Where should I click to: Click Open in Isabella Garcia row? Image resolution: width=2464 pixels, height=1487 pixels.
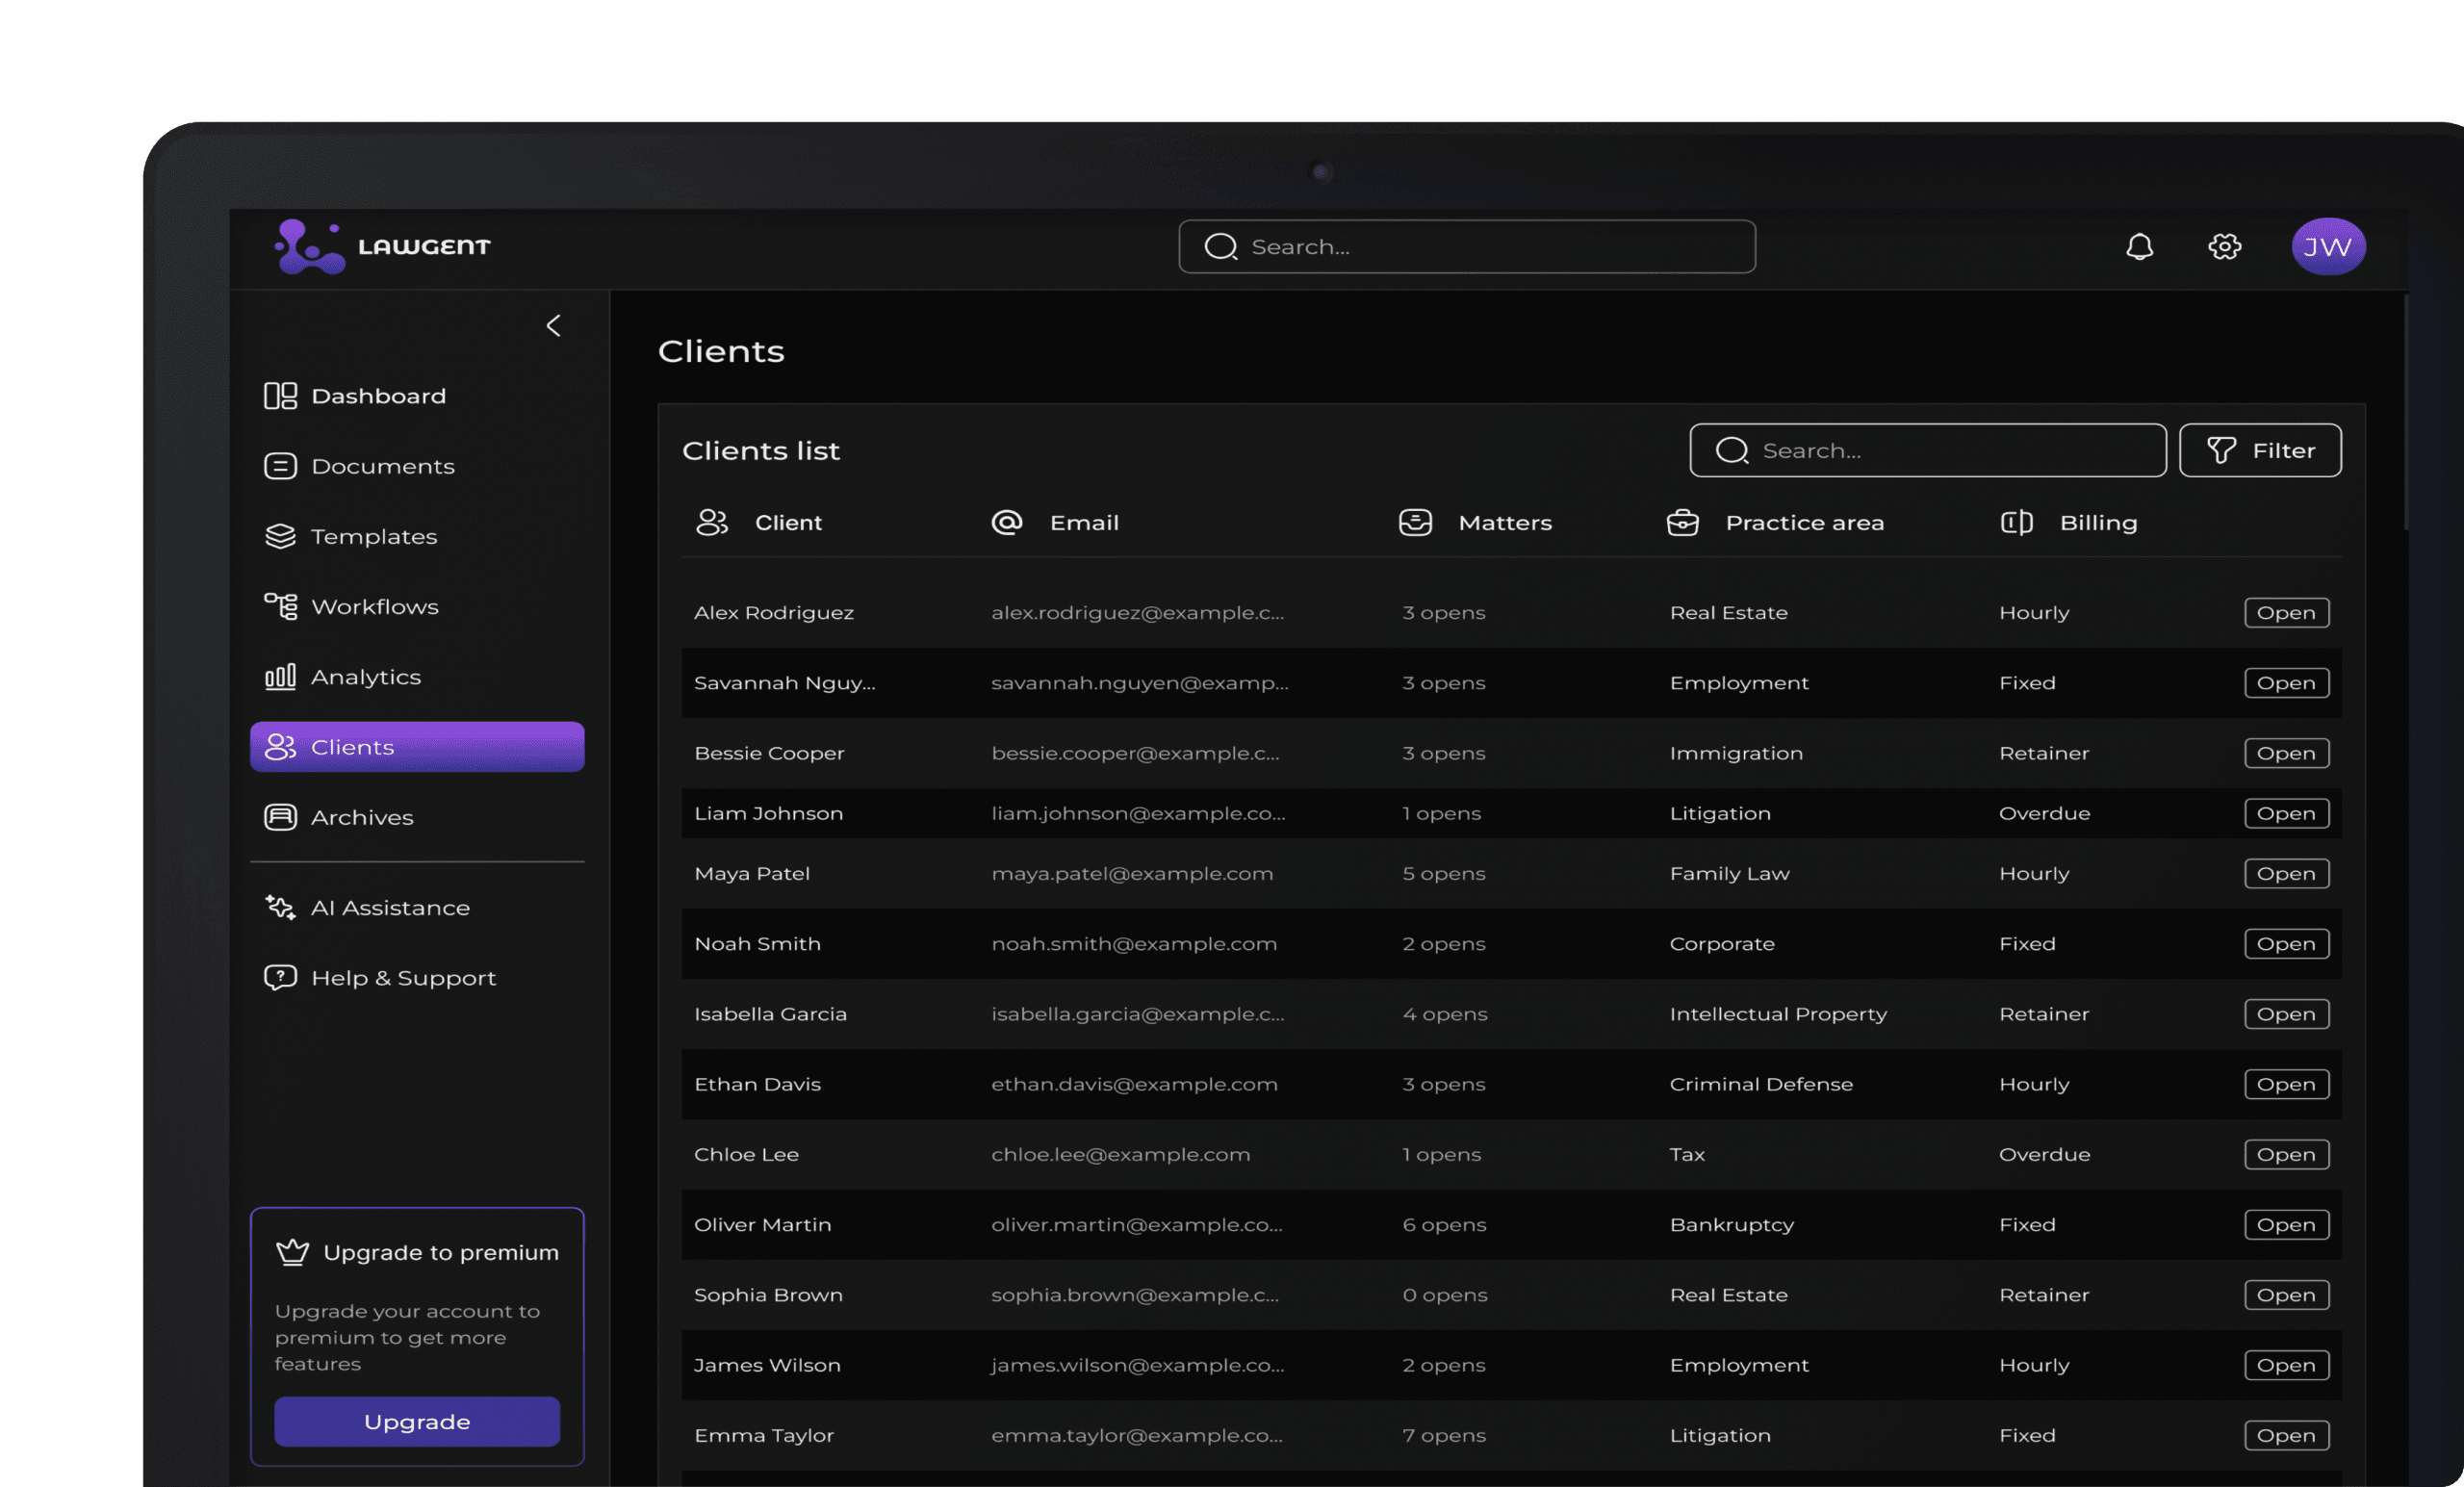pos(2286,1014)
